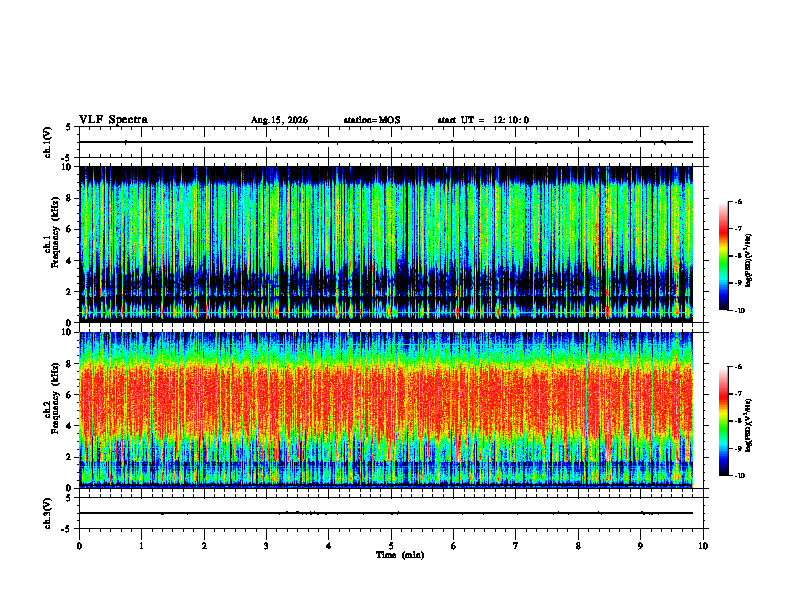
Task: Click the ch.2 spectrogram color scale bar
Action: [723, 421]
